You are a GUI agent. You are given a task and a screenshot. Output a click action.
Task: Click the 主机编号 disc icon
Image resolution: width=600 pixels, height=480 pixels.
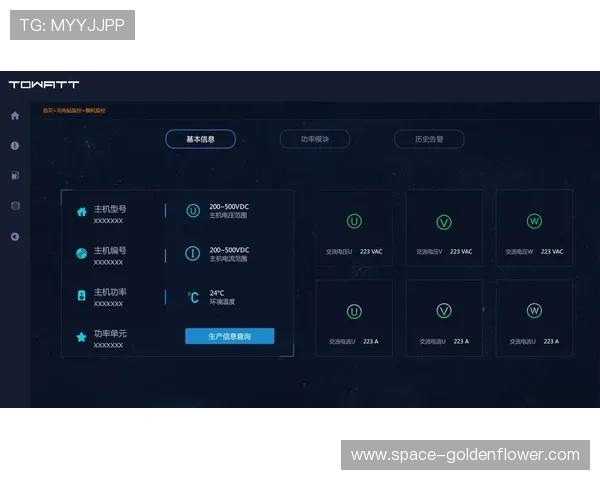[x=82, y=253]
